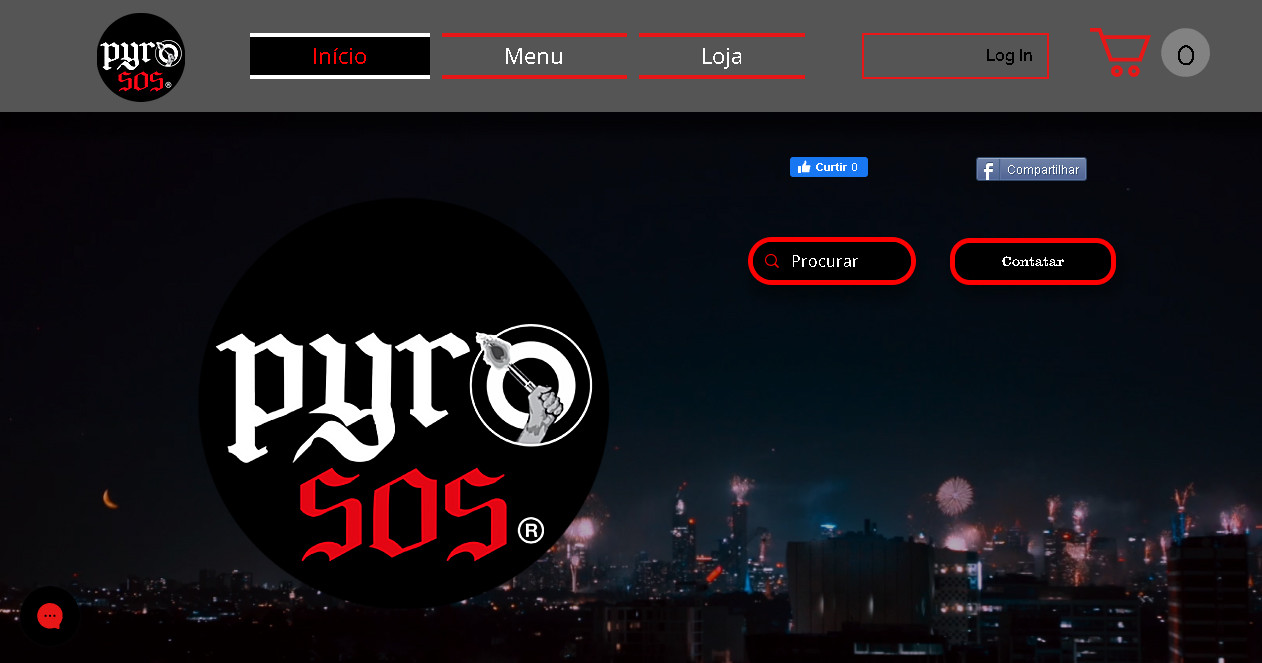Click the Pyro SOS header logo
This screenshot has height=663, width=1262.
(141, 57)
